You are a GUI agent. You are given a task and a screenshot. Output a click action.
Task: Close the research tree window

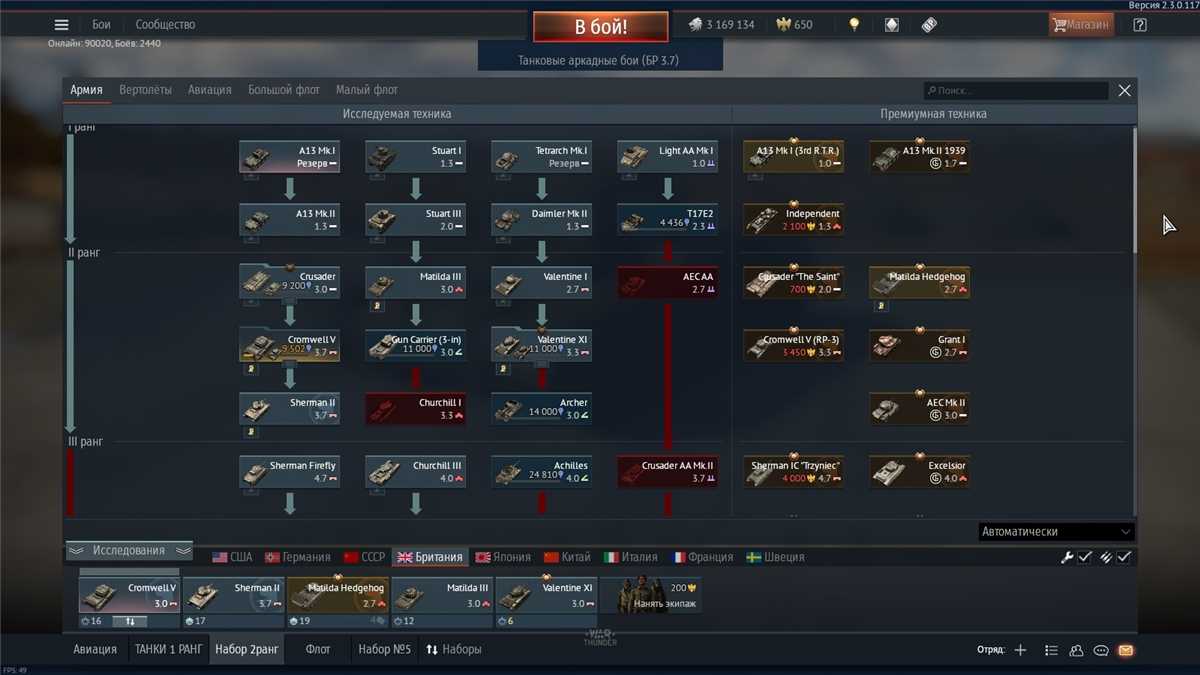(x=1124, y=90)
